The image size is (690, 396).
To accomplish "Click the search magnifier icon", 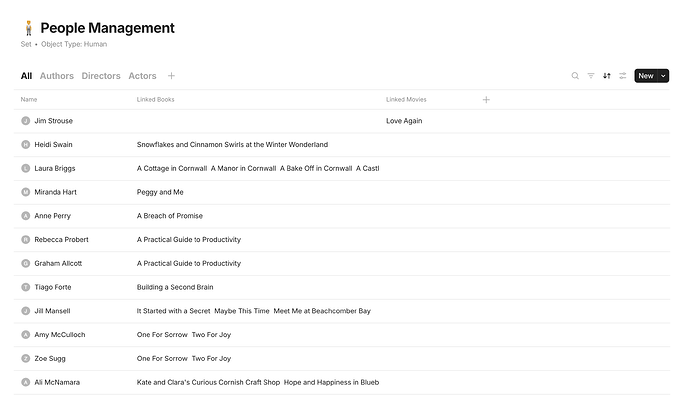I will click(575, 76).
